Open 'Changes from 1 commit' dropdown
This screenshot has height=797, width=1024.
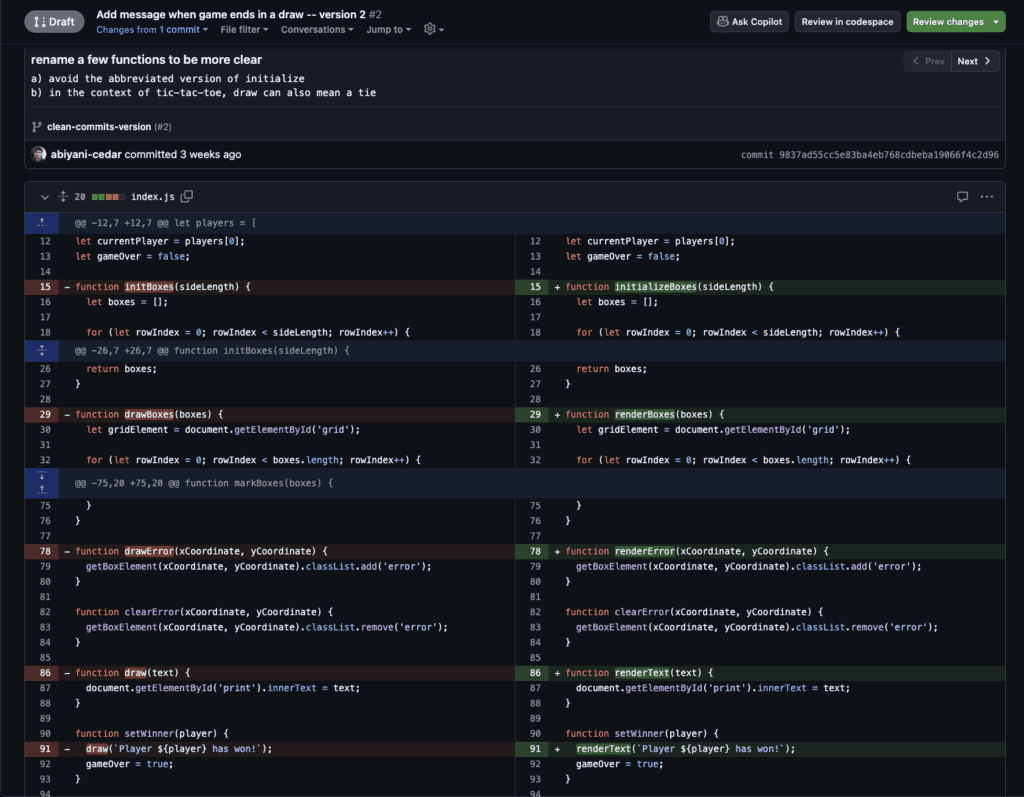pyautogui.click(x=152, y=30)
